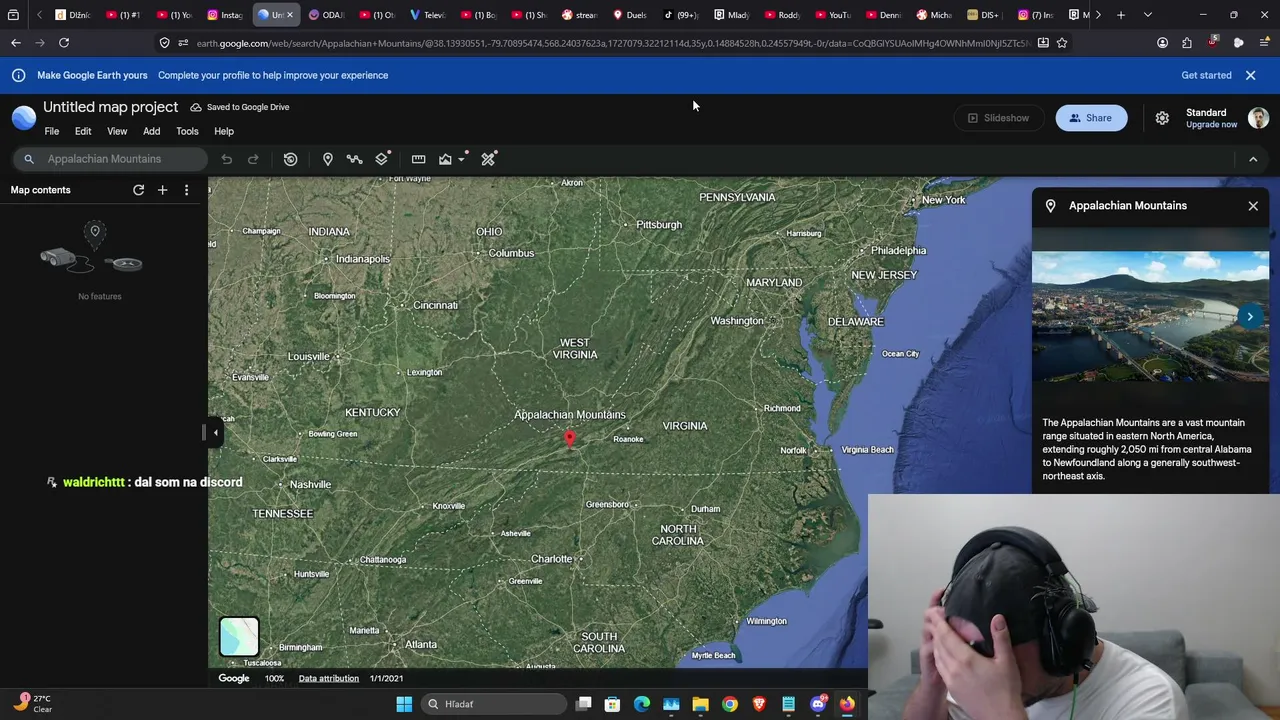
Task: Click the Appalachian Mountains search field
Action: [111, 159]
